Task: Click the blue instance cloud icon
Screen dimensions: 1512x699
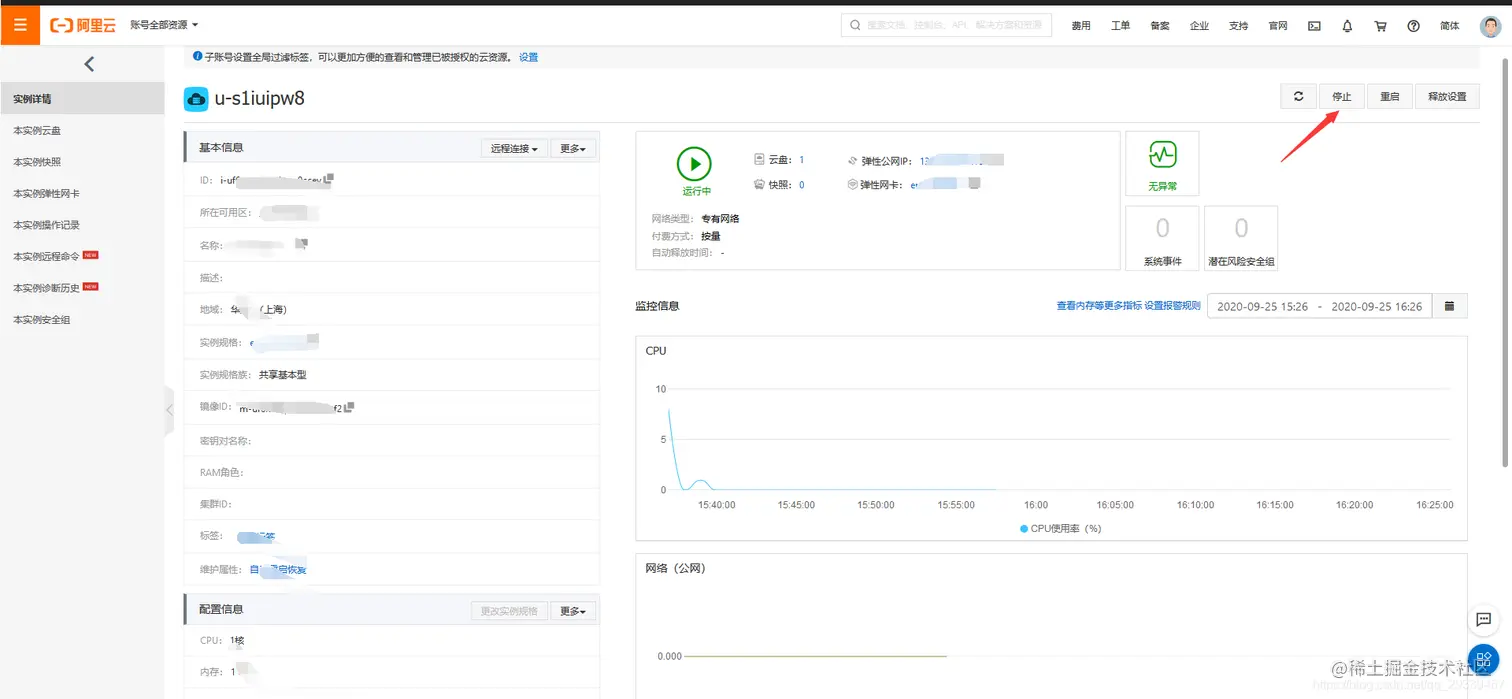Action: click(x=196, y=99)
